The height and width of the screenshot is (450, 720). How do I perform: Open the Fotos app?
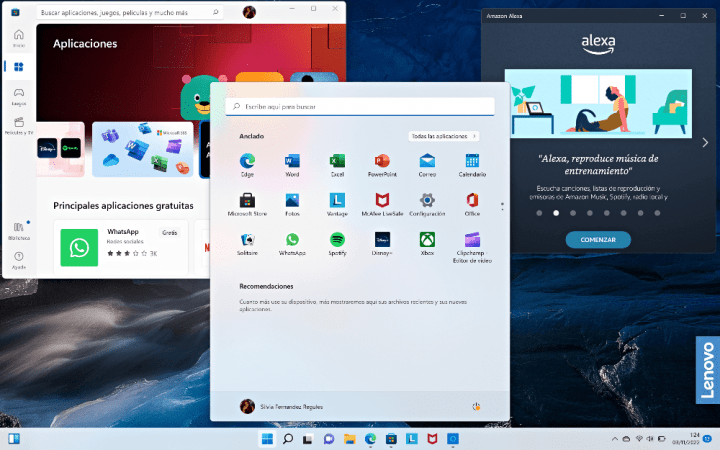[x=292, y=205]
